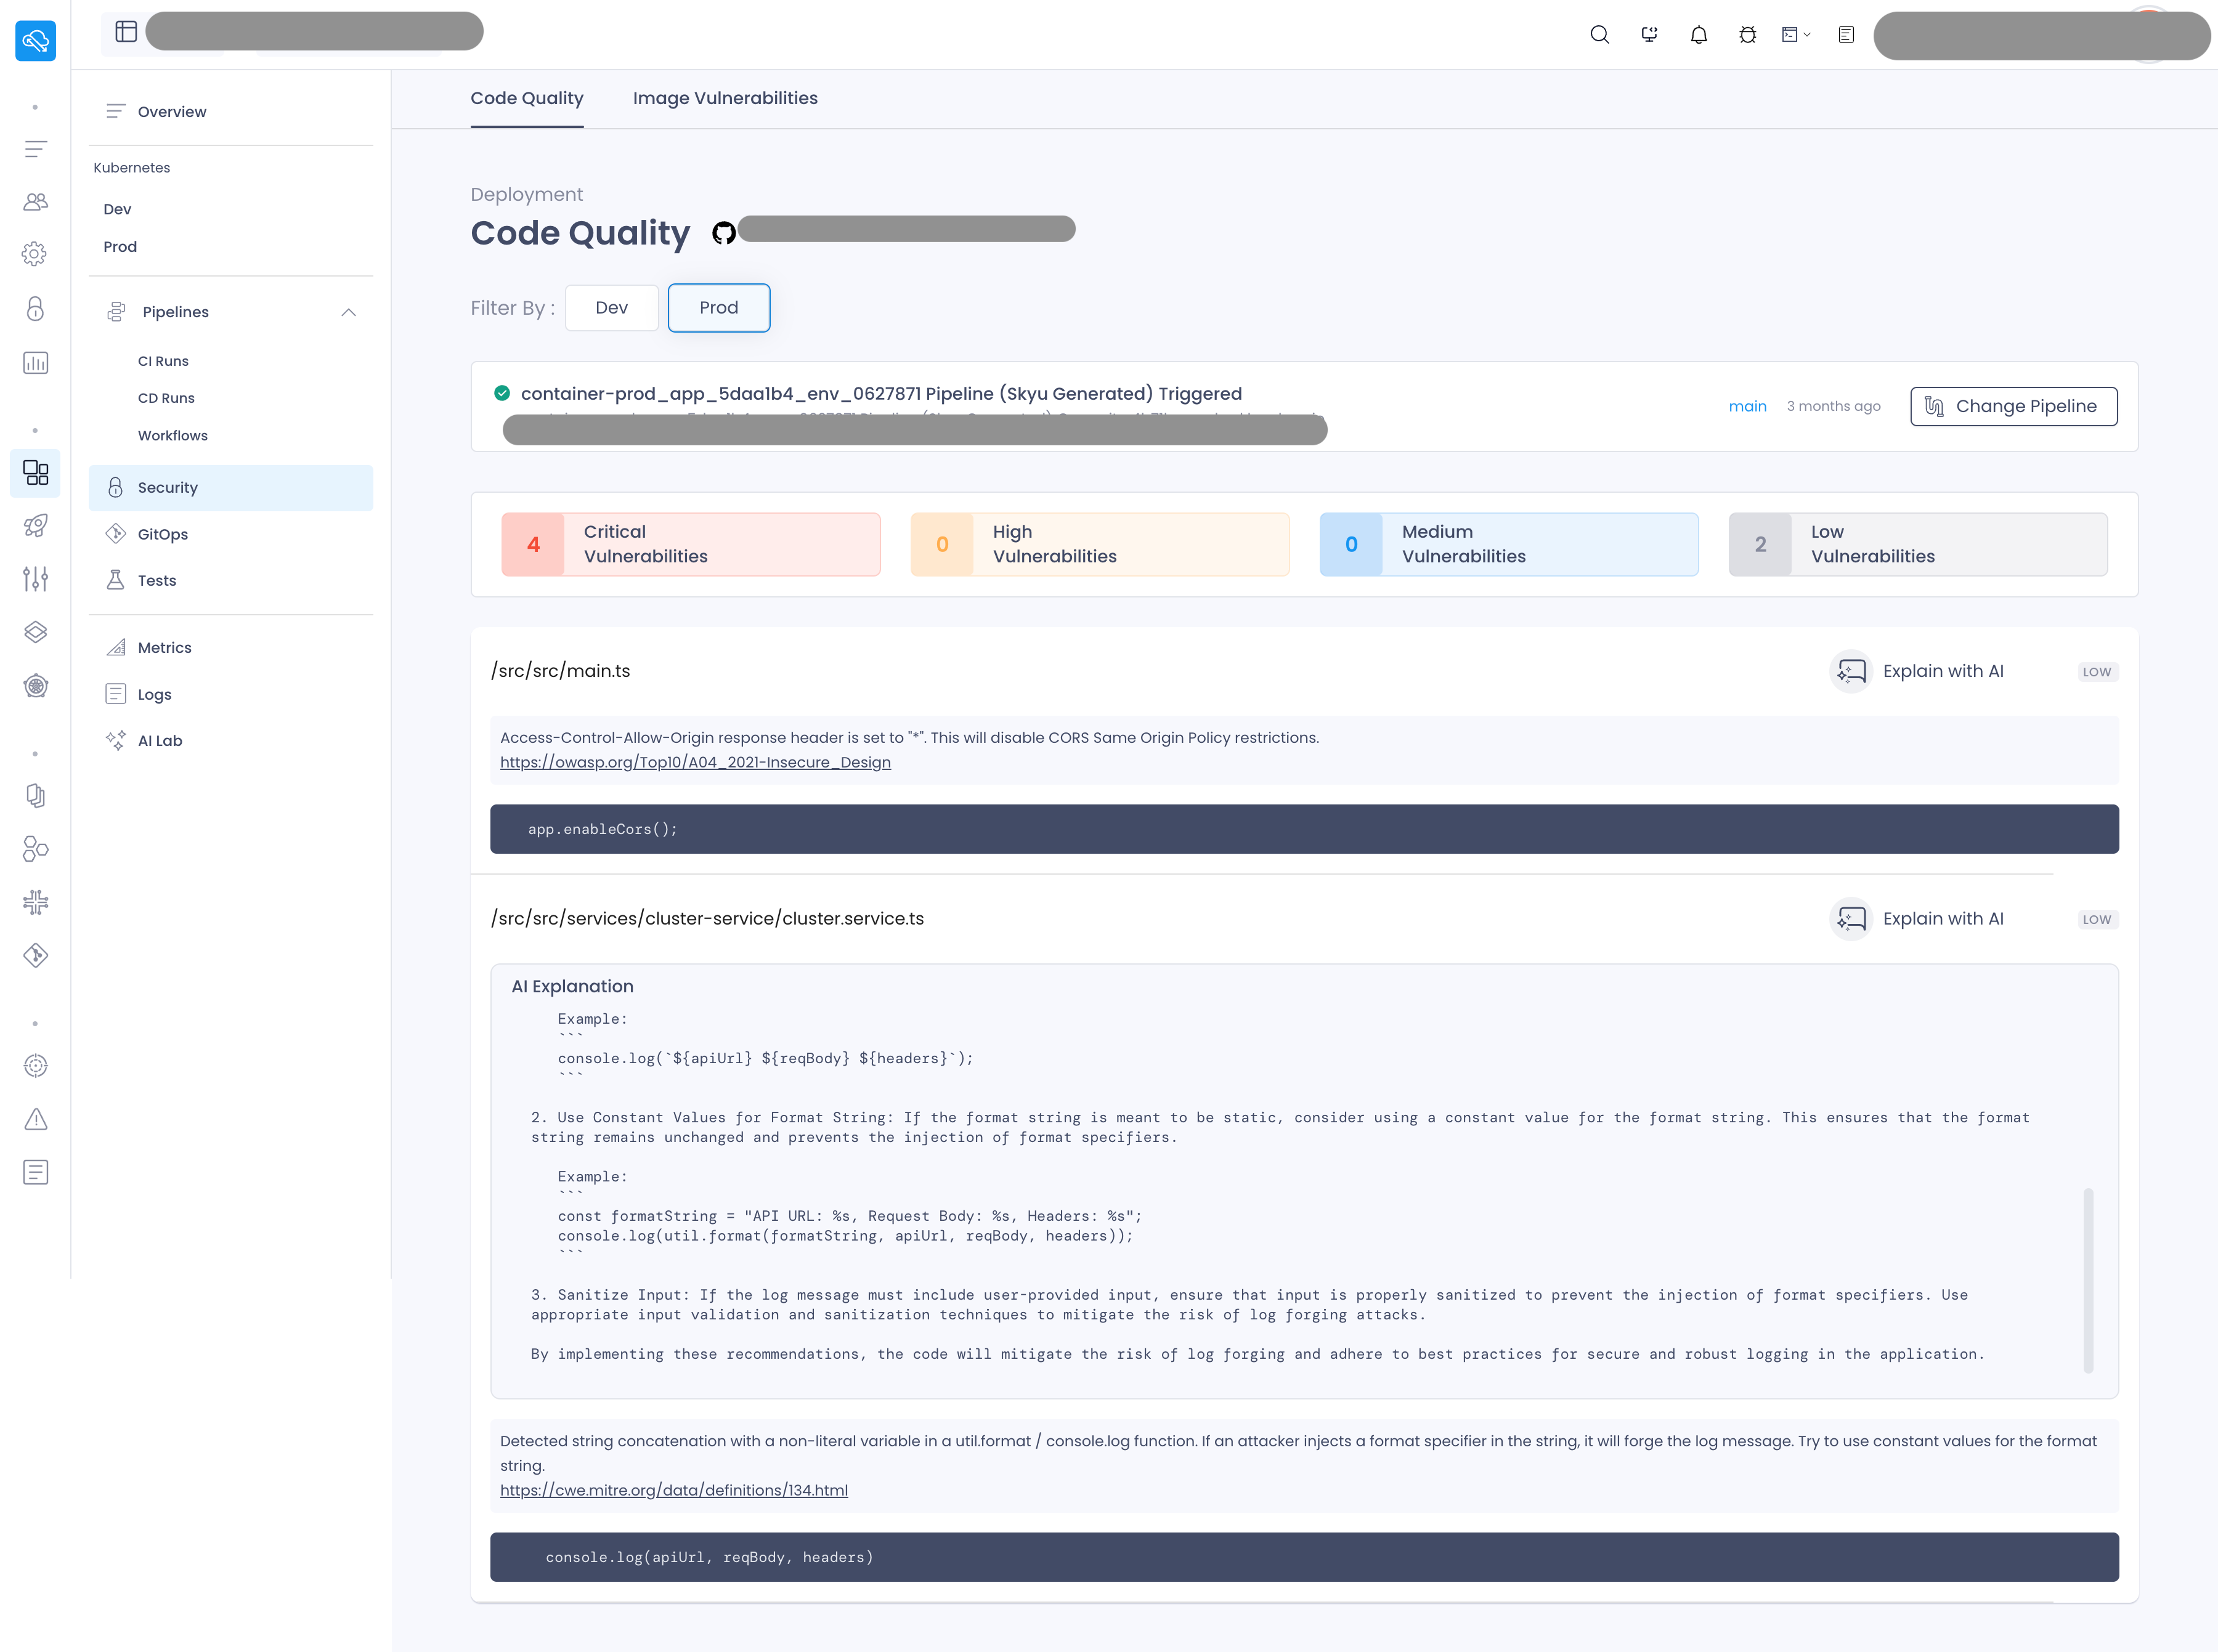Collapse the Pipelines section chevron
This screenshot has width=2218, height=1652.
(x=349, y=313)
